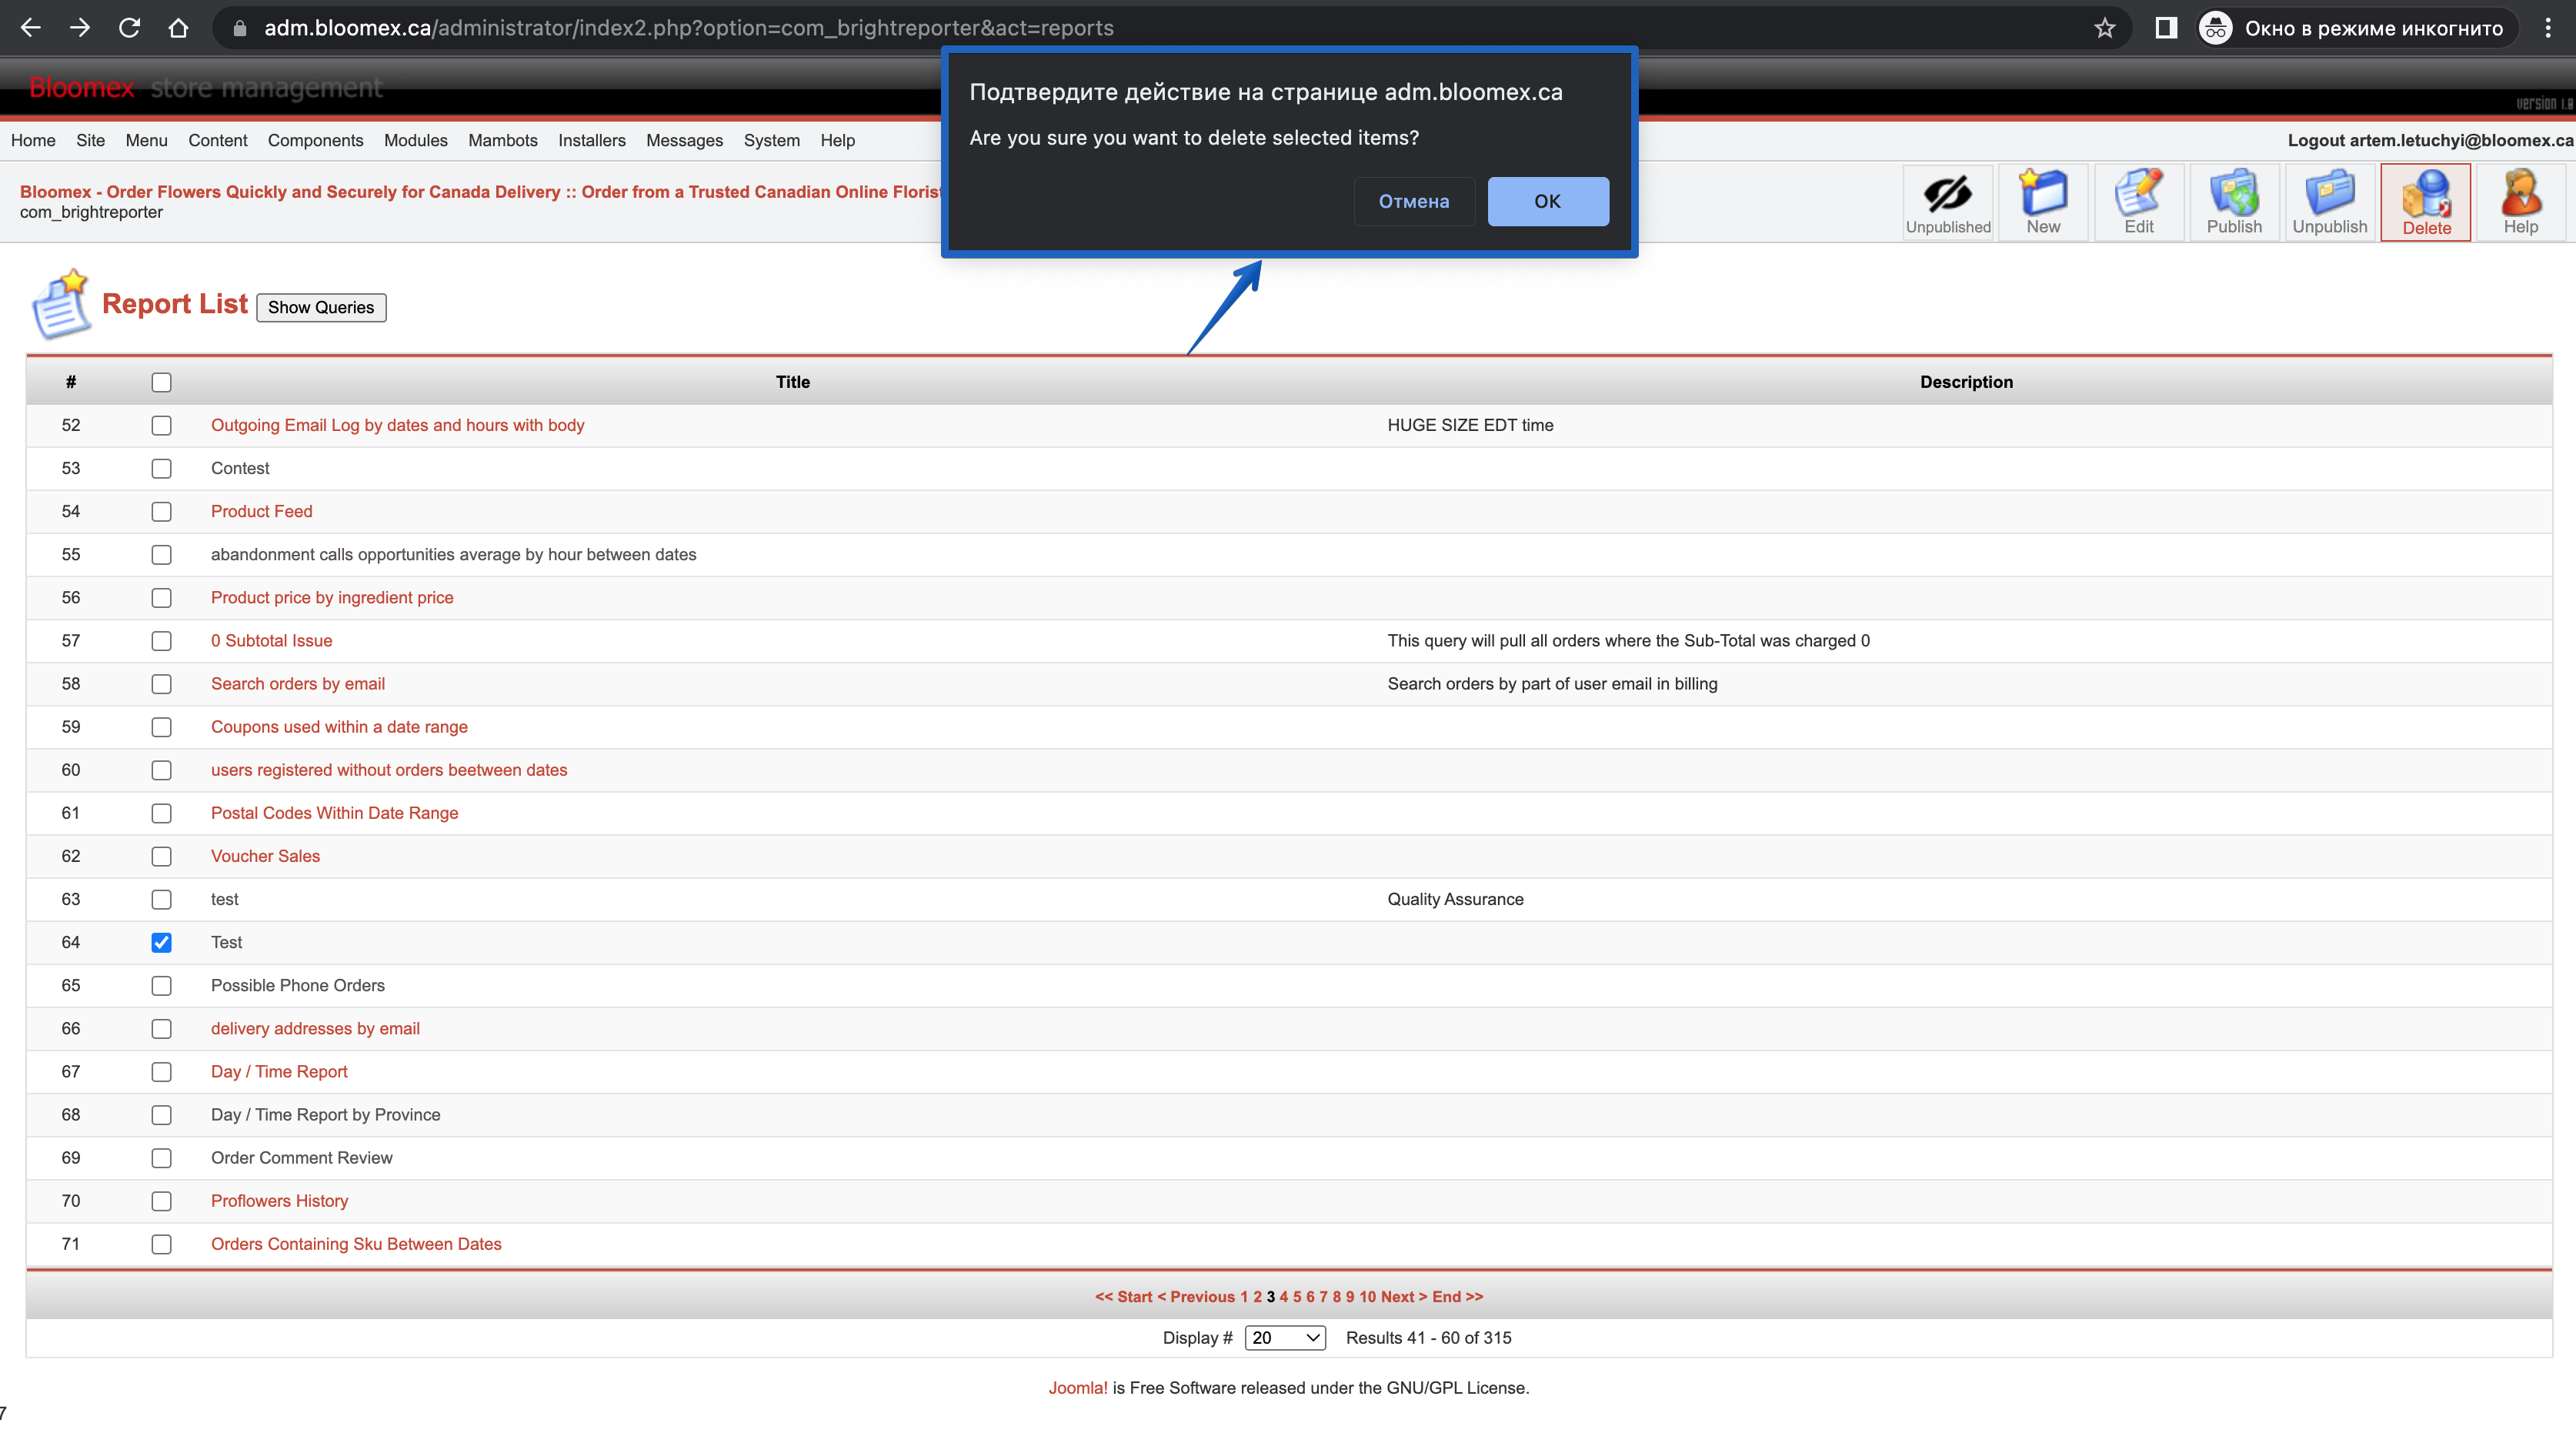Click the Unpublish toolbar icon
Viewport: 2576px width, 1433px height.
[x=2329, y=202]
